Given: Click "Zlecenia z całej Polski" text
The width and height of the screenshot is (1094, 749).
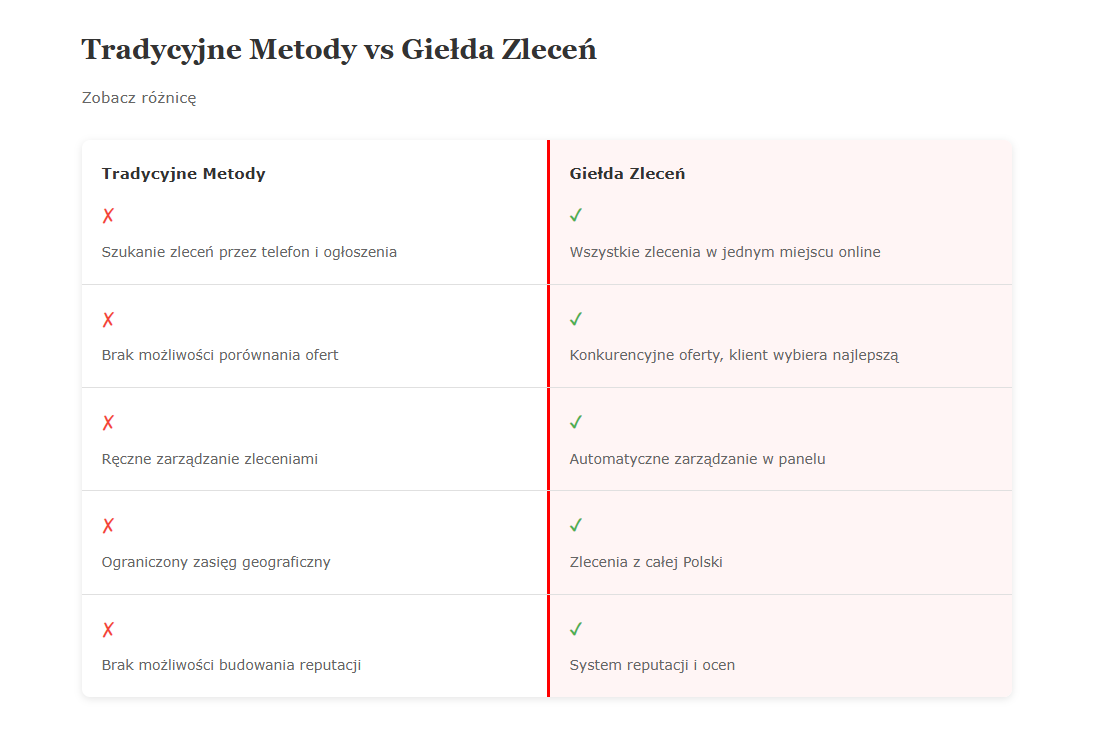Looking at the screenshot, I should pyautogui.click(x=646, y=562).
